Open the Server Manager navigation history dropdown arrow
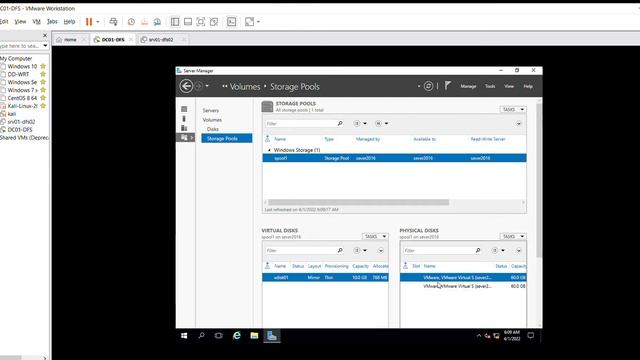This screenshot has height=360, width=640. (207, 86)
